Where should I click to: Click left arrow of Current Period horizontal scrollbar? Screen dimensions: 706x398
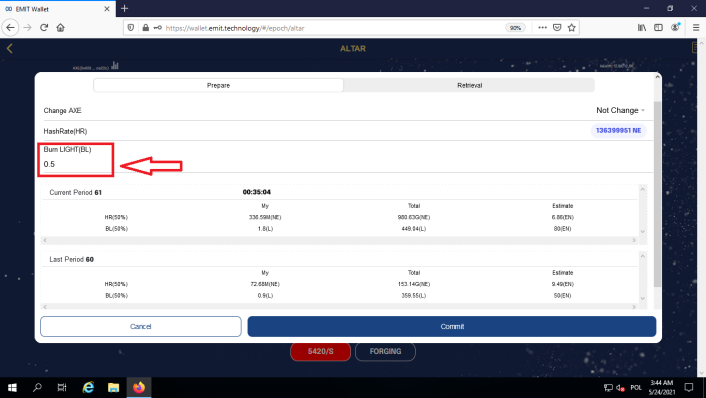[x=45, y=240]
